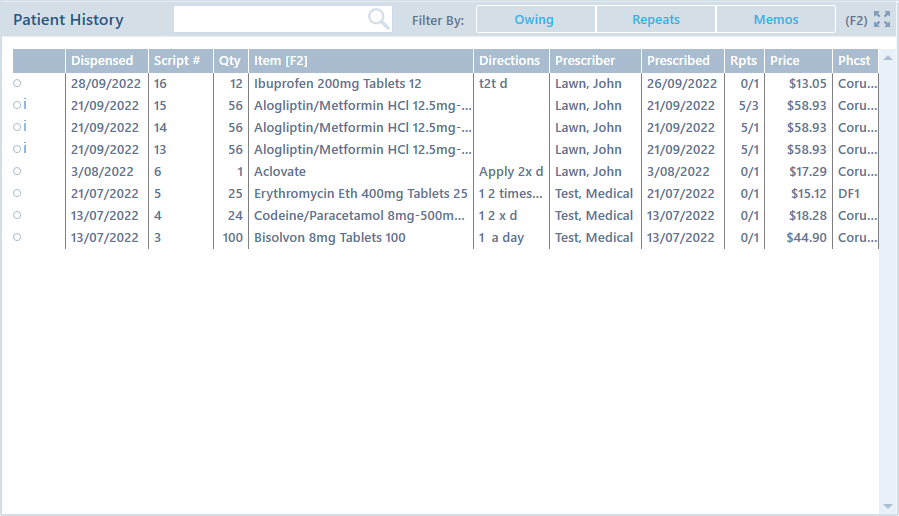The image size is (899, 516).
Task: Click the expand to fullscreen icon
Action: (x=882, y=19)
